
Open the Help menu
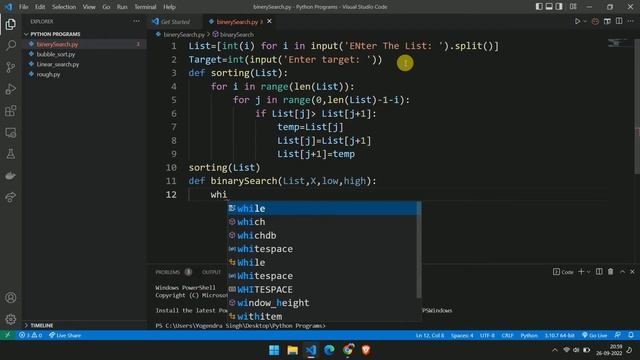pos(169,7)
